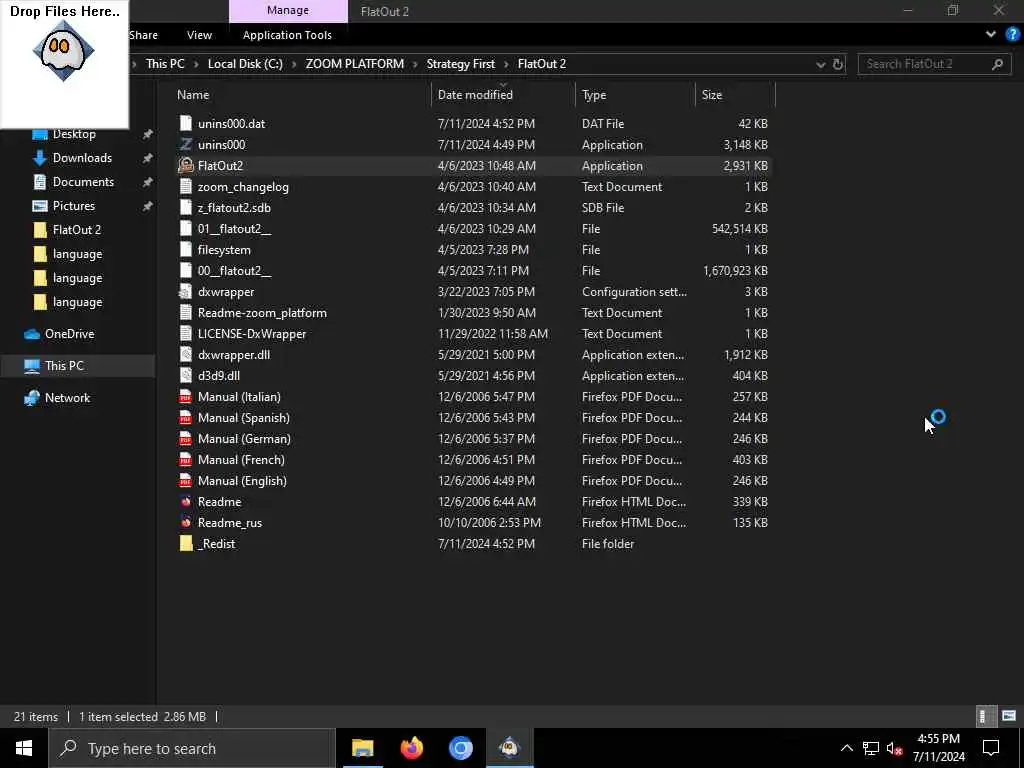Click the Search FlatOut 2 field
The image size is (1024, 768).
pyautogui.click(x=935, y=64)
